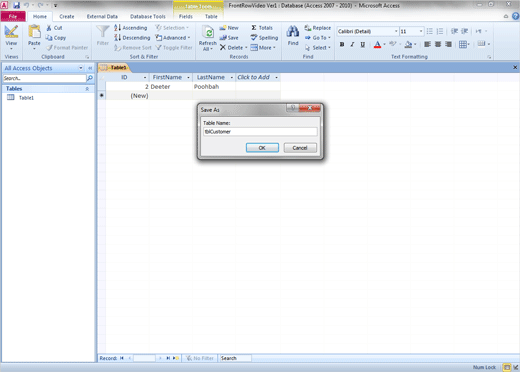This screenshot has width=520, height=372.
Task: Switch to the Create ribbon tab
Action: click(67, 16)
